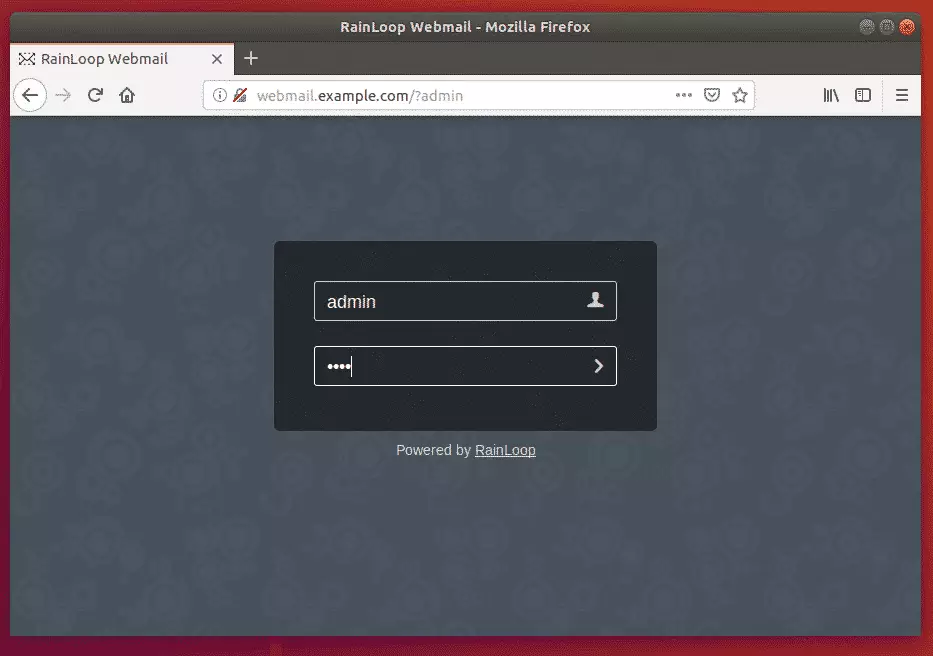Focus the admin login username field

pos(465,301)
